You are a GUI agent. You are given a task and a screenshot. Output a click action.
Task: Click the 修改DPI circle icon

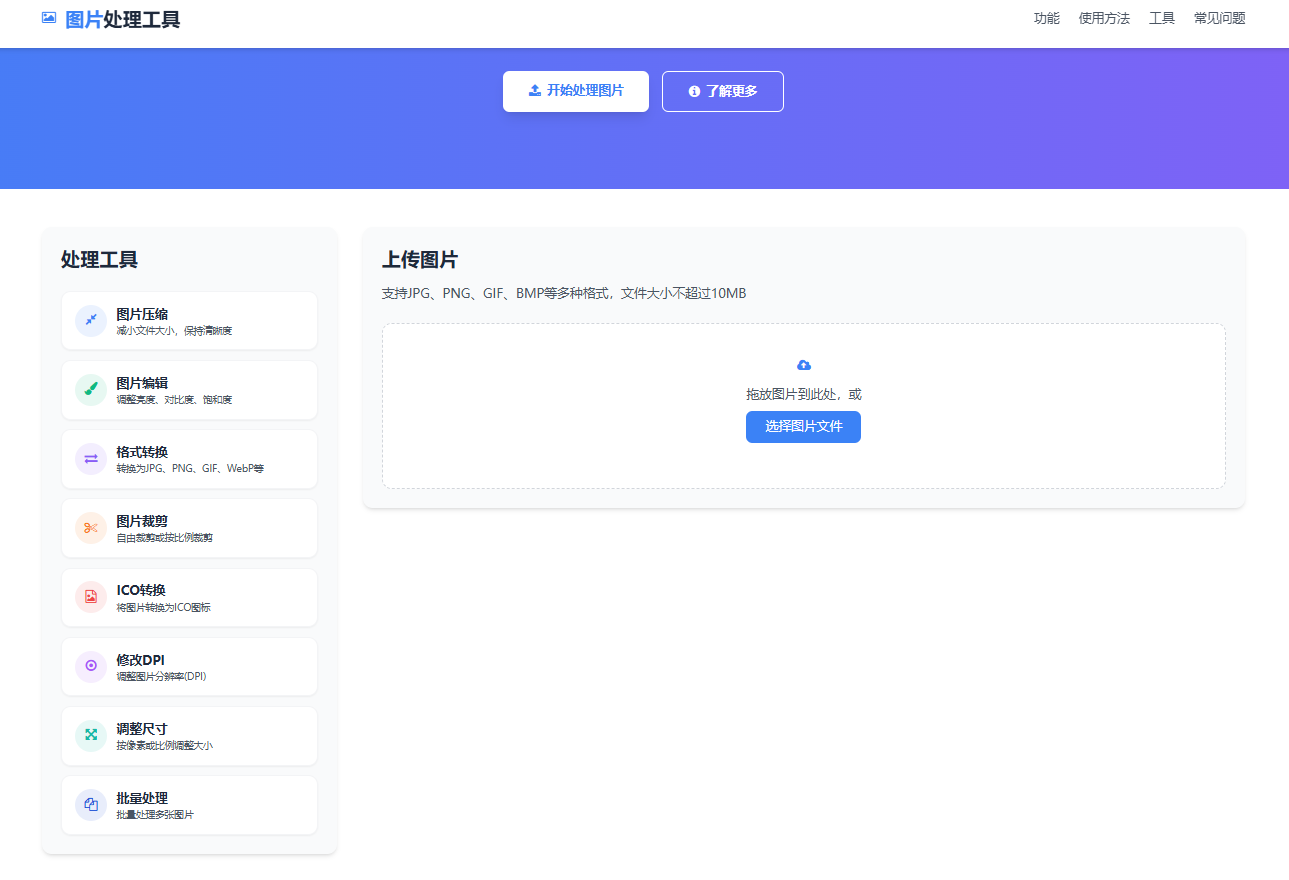click(91, 666)
